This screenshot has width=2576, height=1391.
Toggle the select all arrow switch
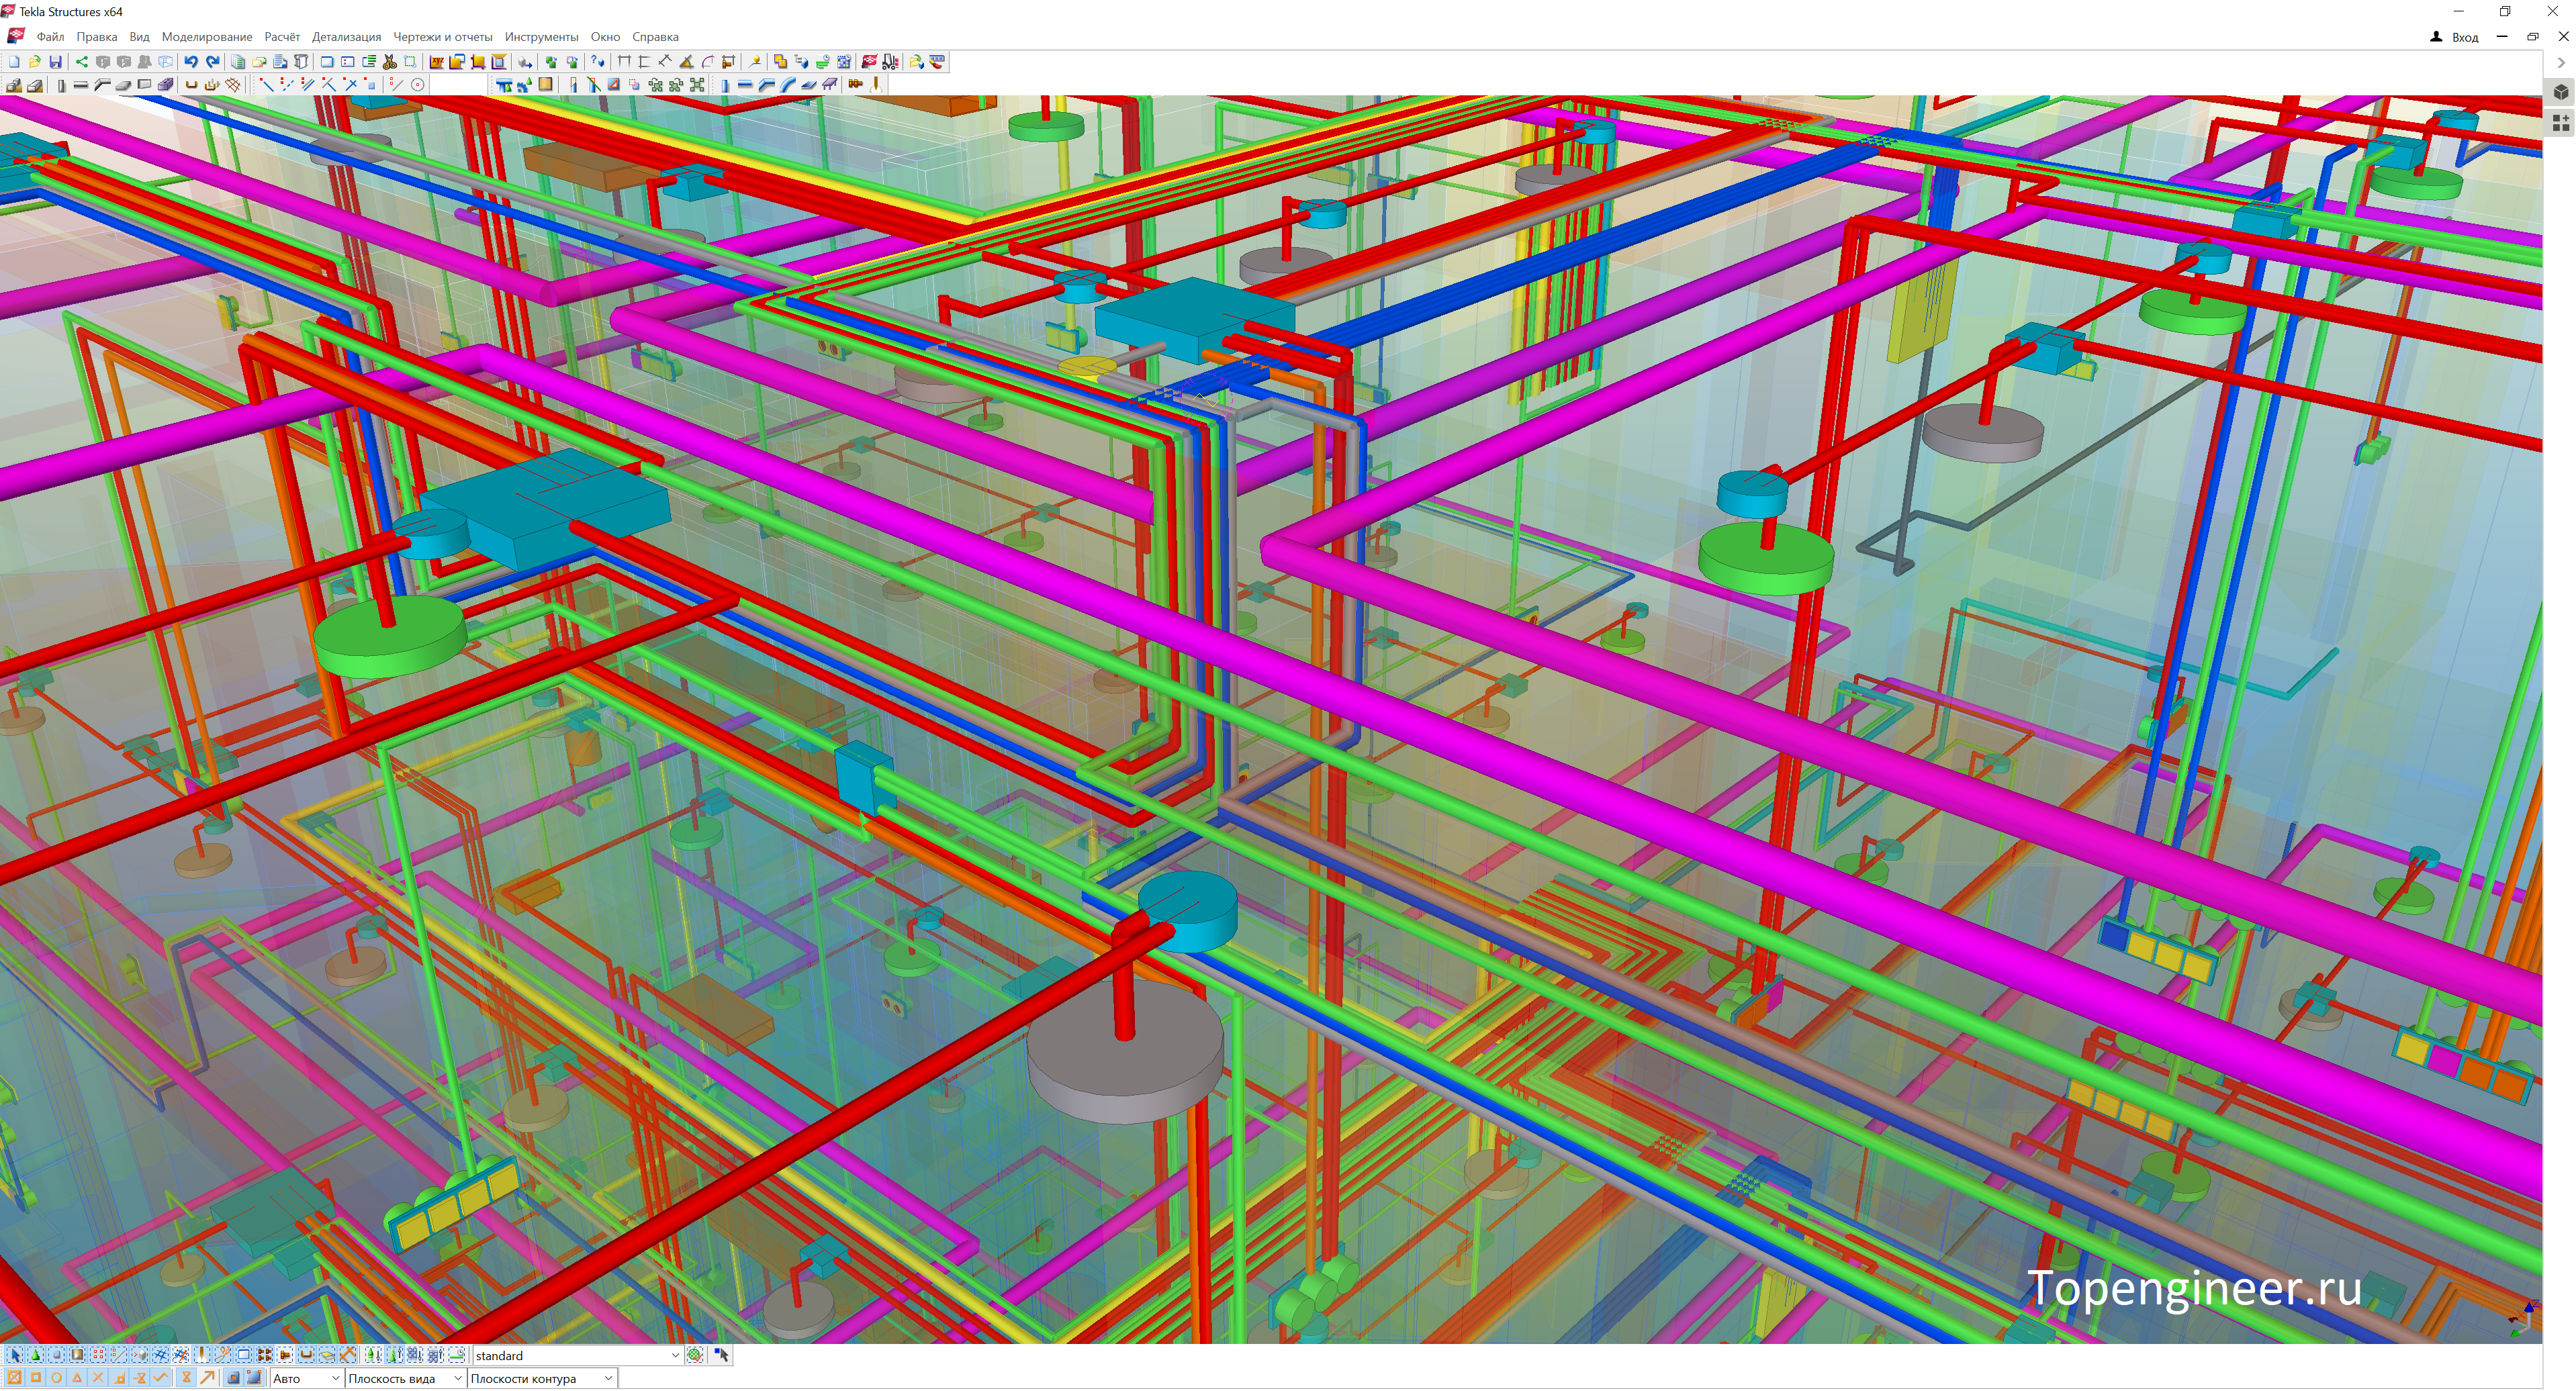pyautogui.click(x=15, y=1356)
